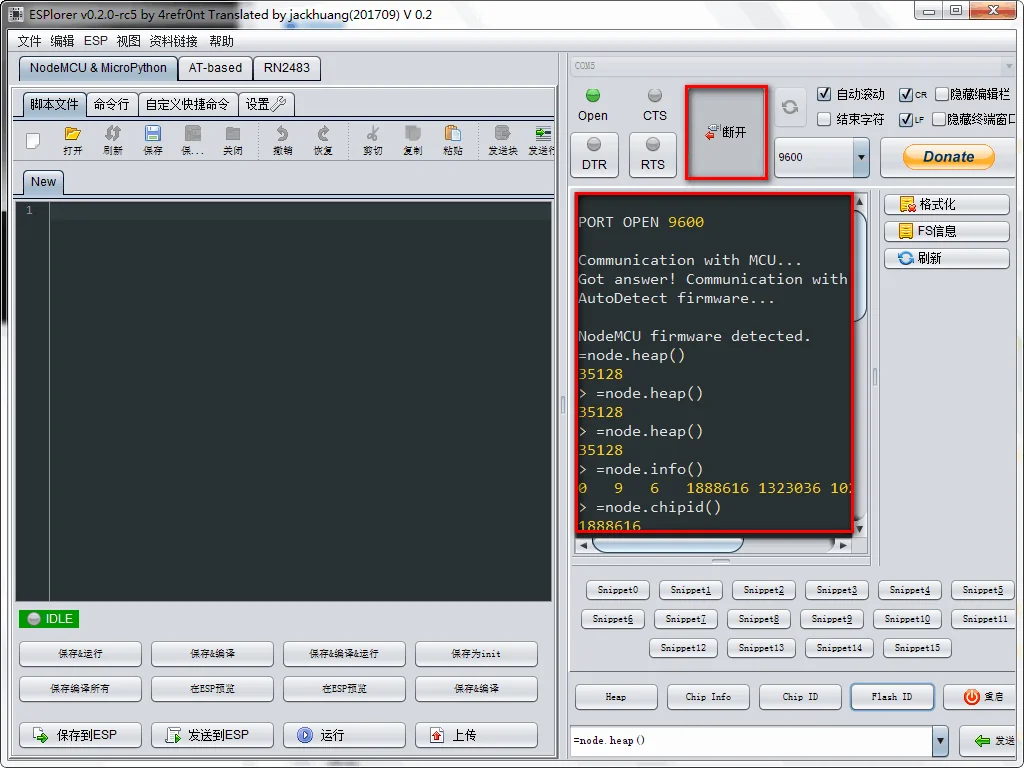This screenshot has height=768, width=1024.
Task: Click the =node.heap() command input field
Action: click(x=751, y=741)
